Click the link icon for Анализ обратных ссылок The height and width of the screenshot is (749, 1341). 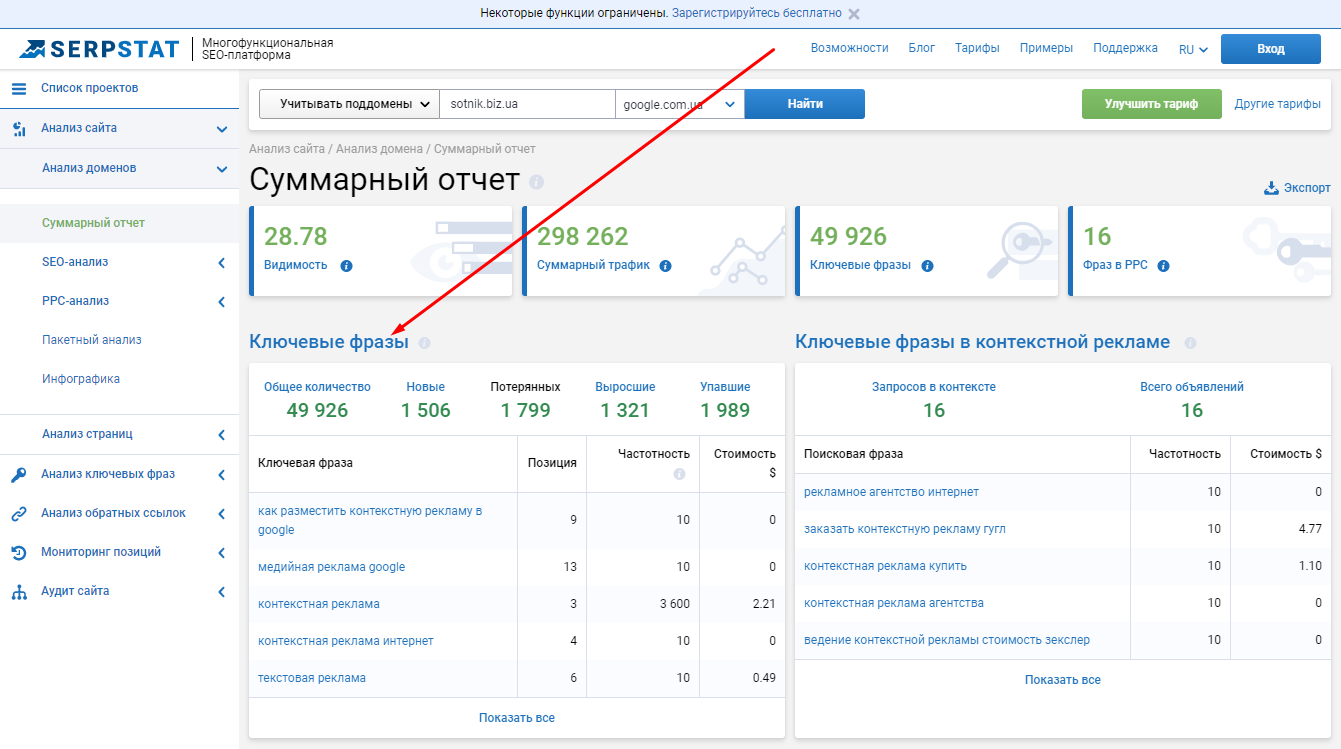pyautogui.click(x=18, y=514)
